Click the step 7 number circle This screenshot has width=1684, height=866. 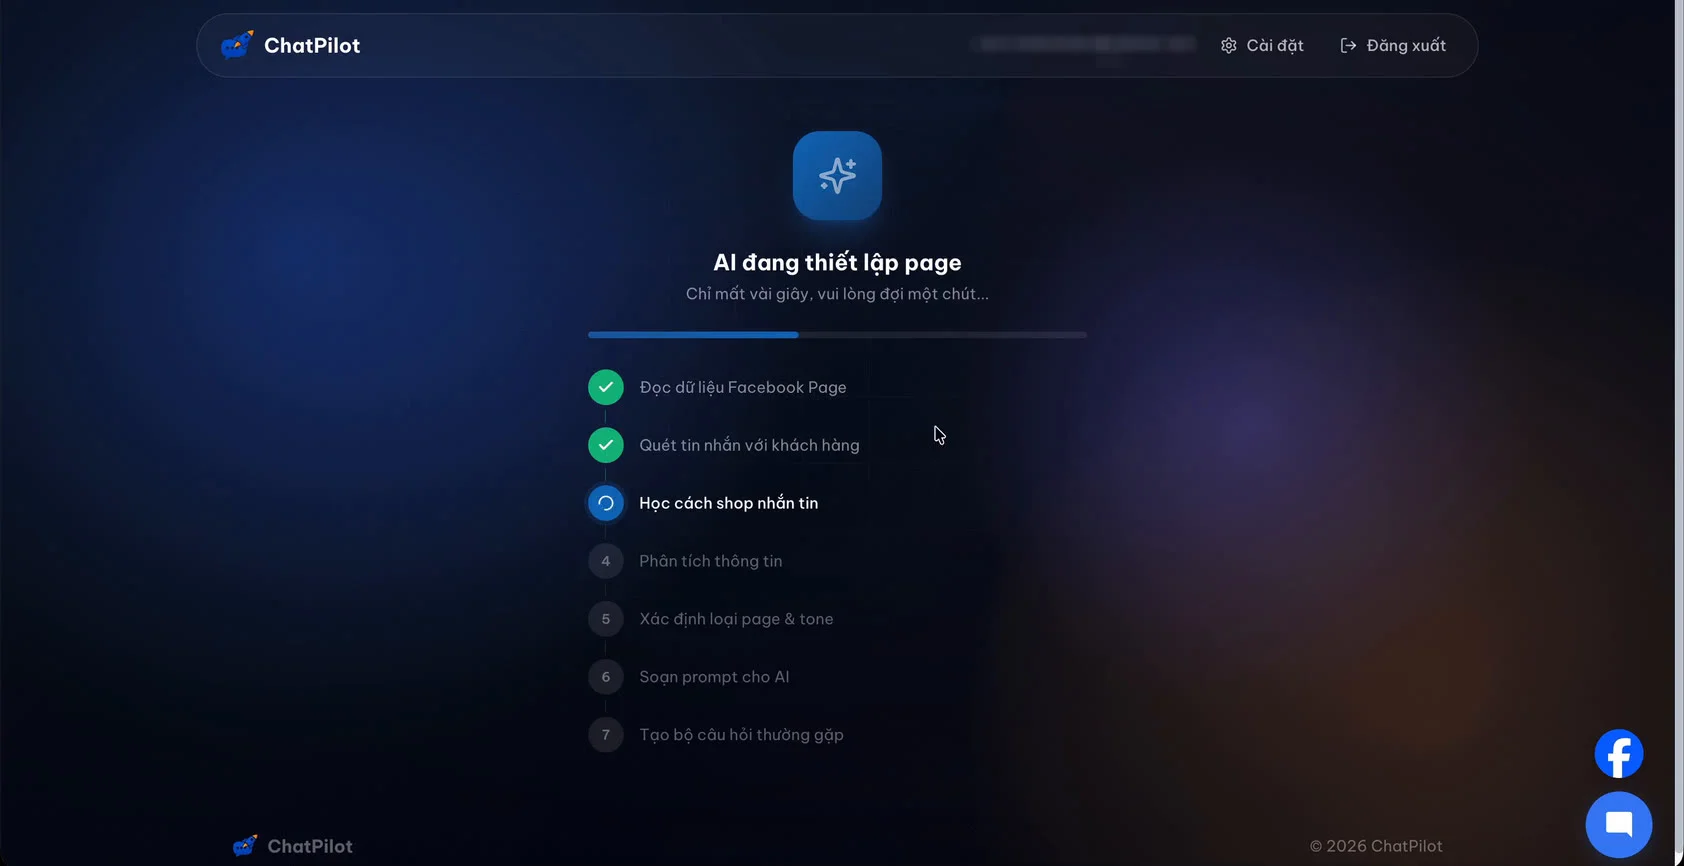pos(606,735)
